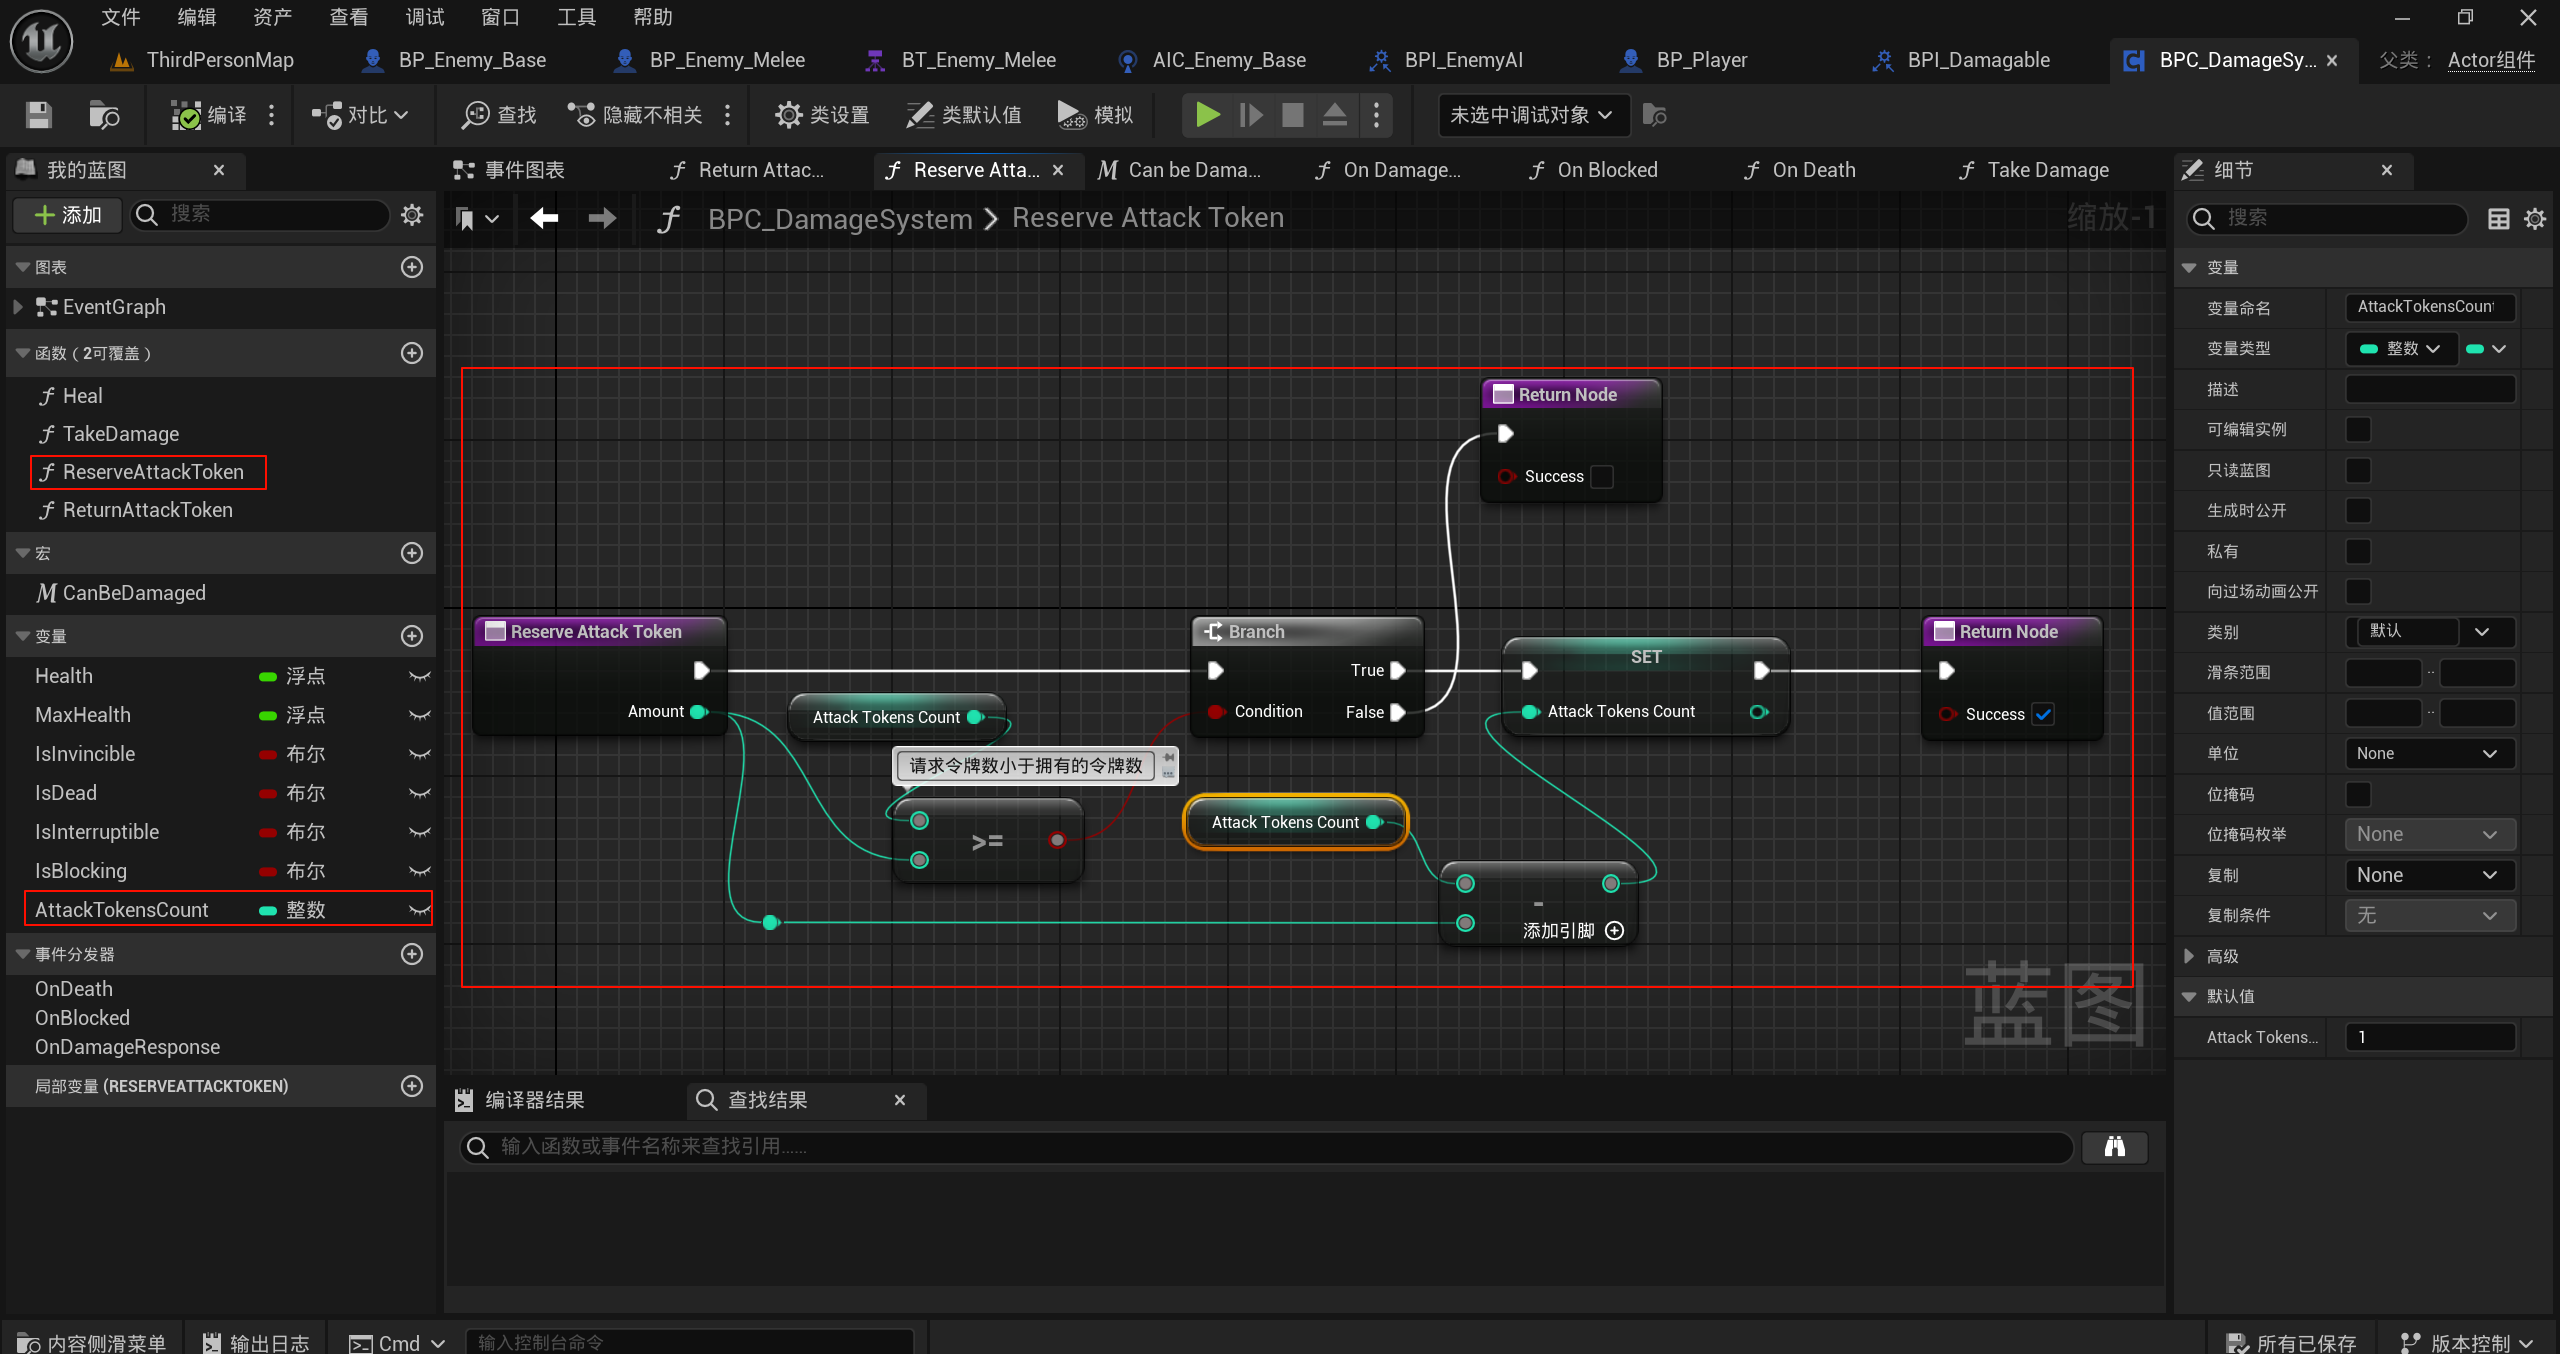Click the Save blueprint icon
Viewport: 2560px width, 1354px height.
click(x=38, y=115)
